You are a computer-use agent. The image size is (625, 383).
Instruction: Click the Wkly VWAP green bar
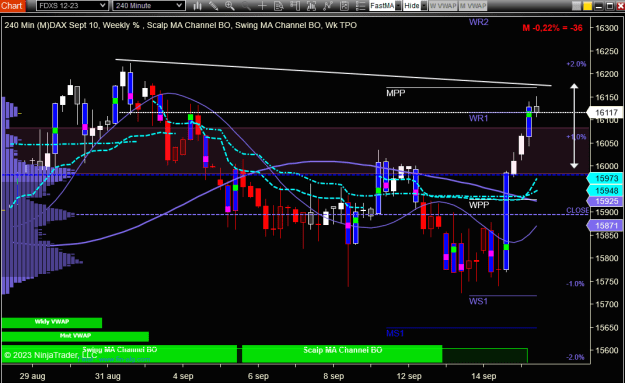coord(52,322)
